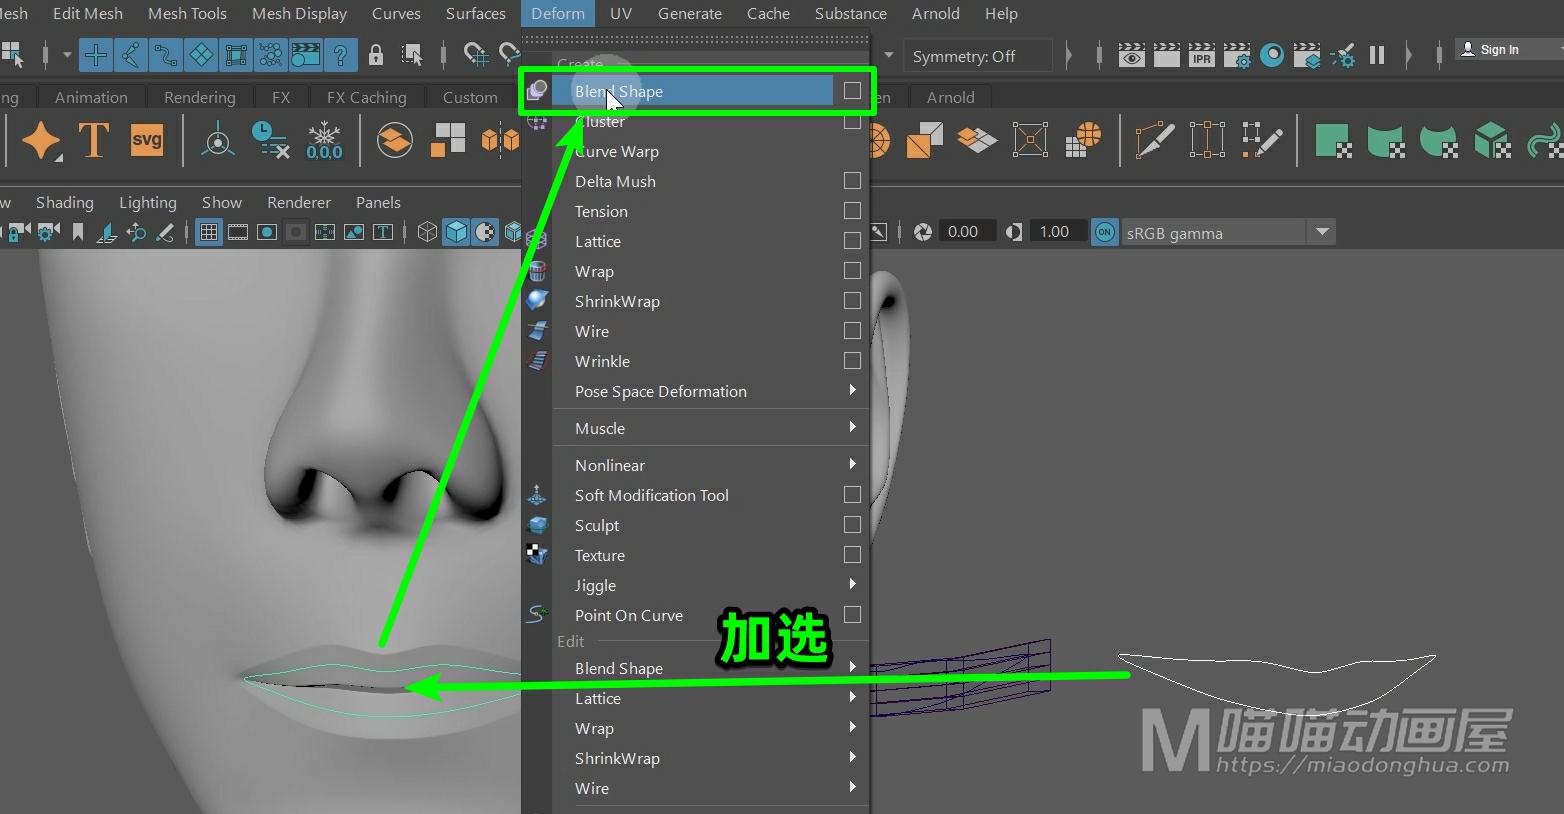Open the Lighting panel menu
This screenshot has width=1564, height=814.
coord(148,202)
